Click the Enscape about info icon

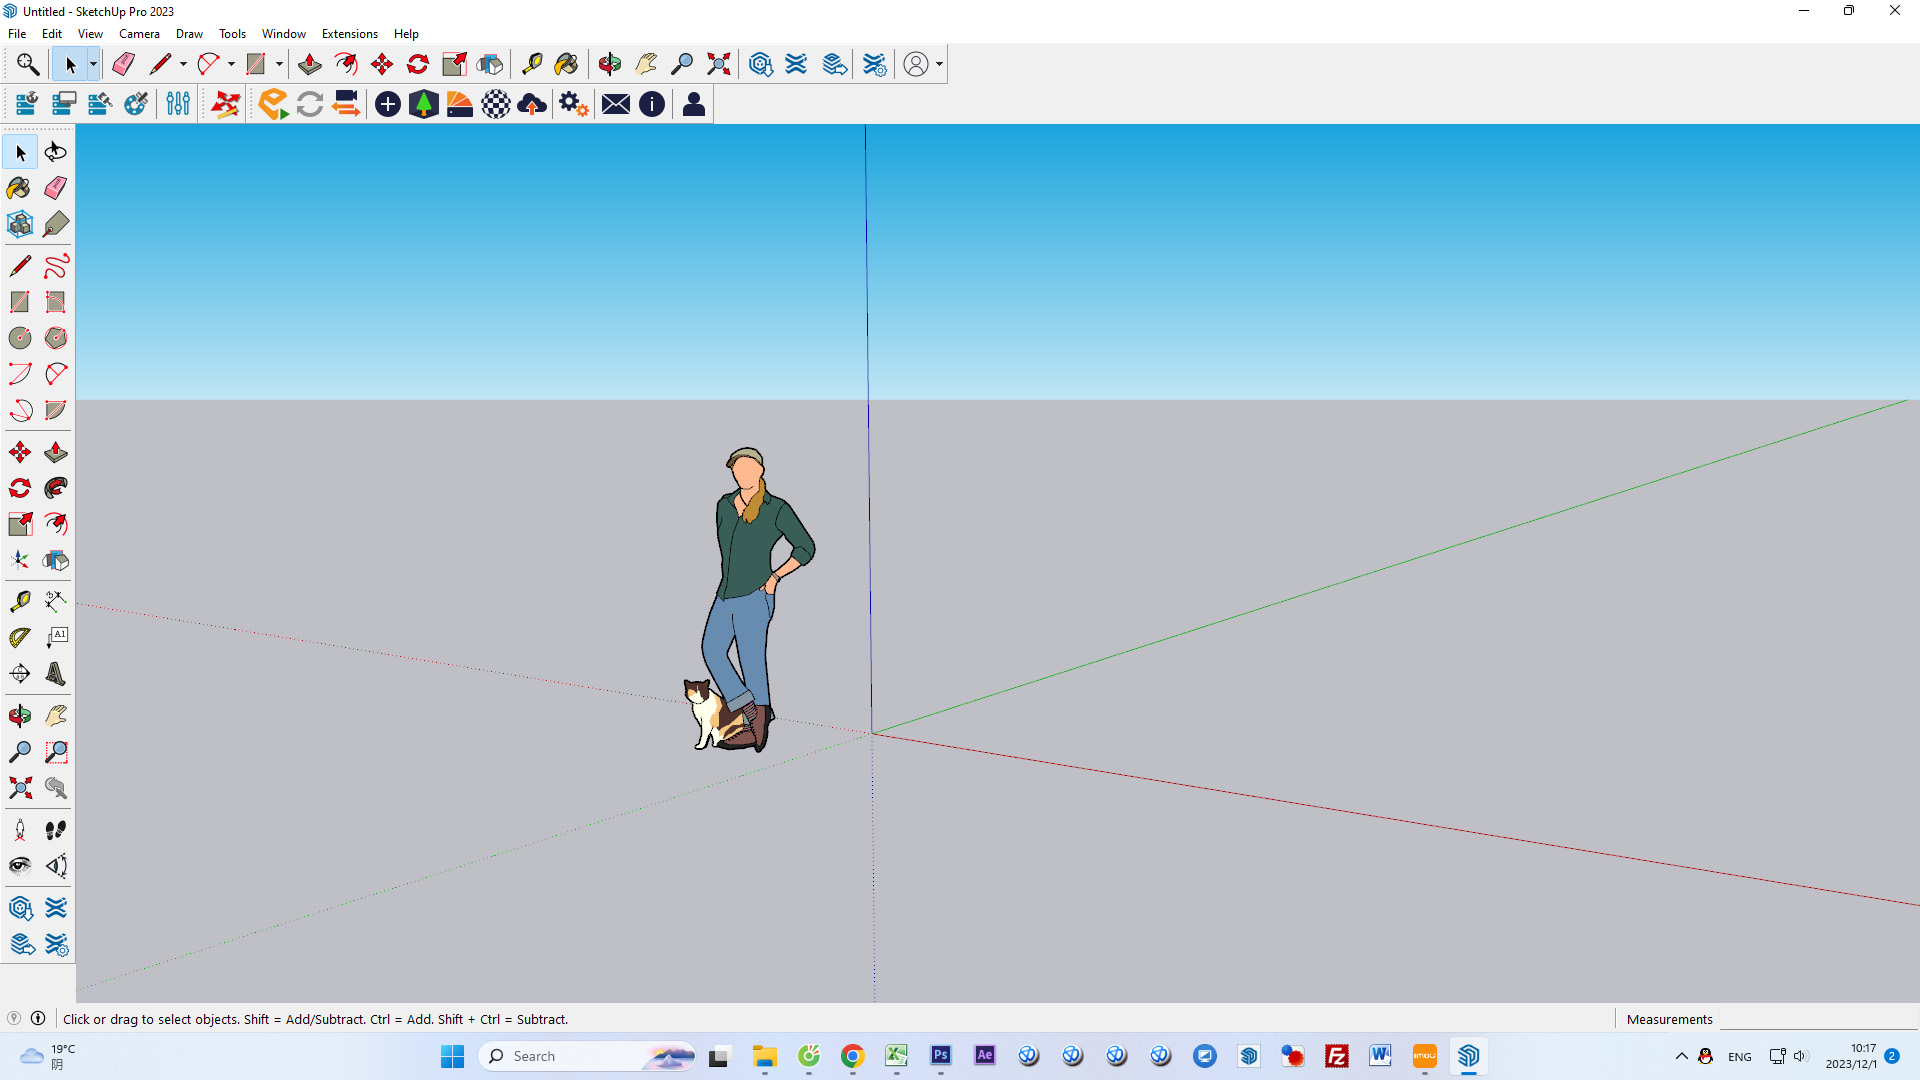click(x=652, y=104)
